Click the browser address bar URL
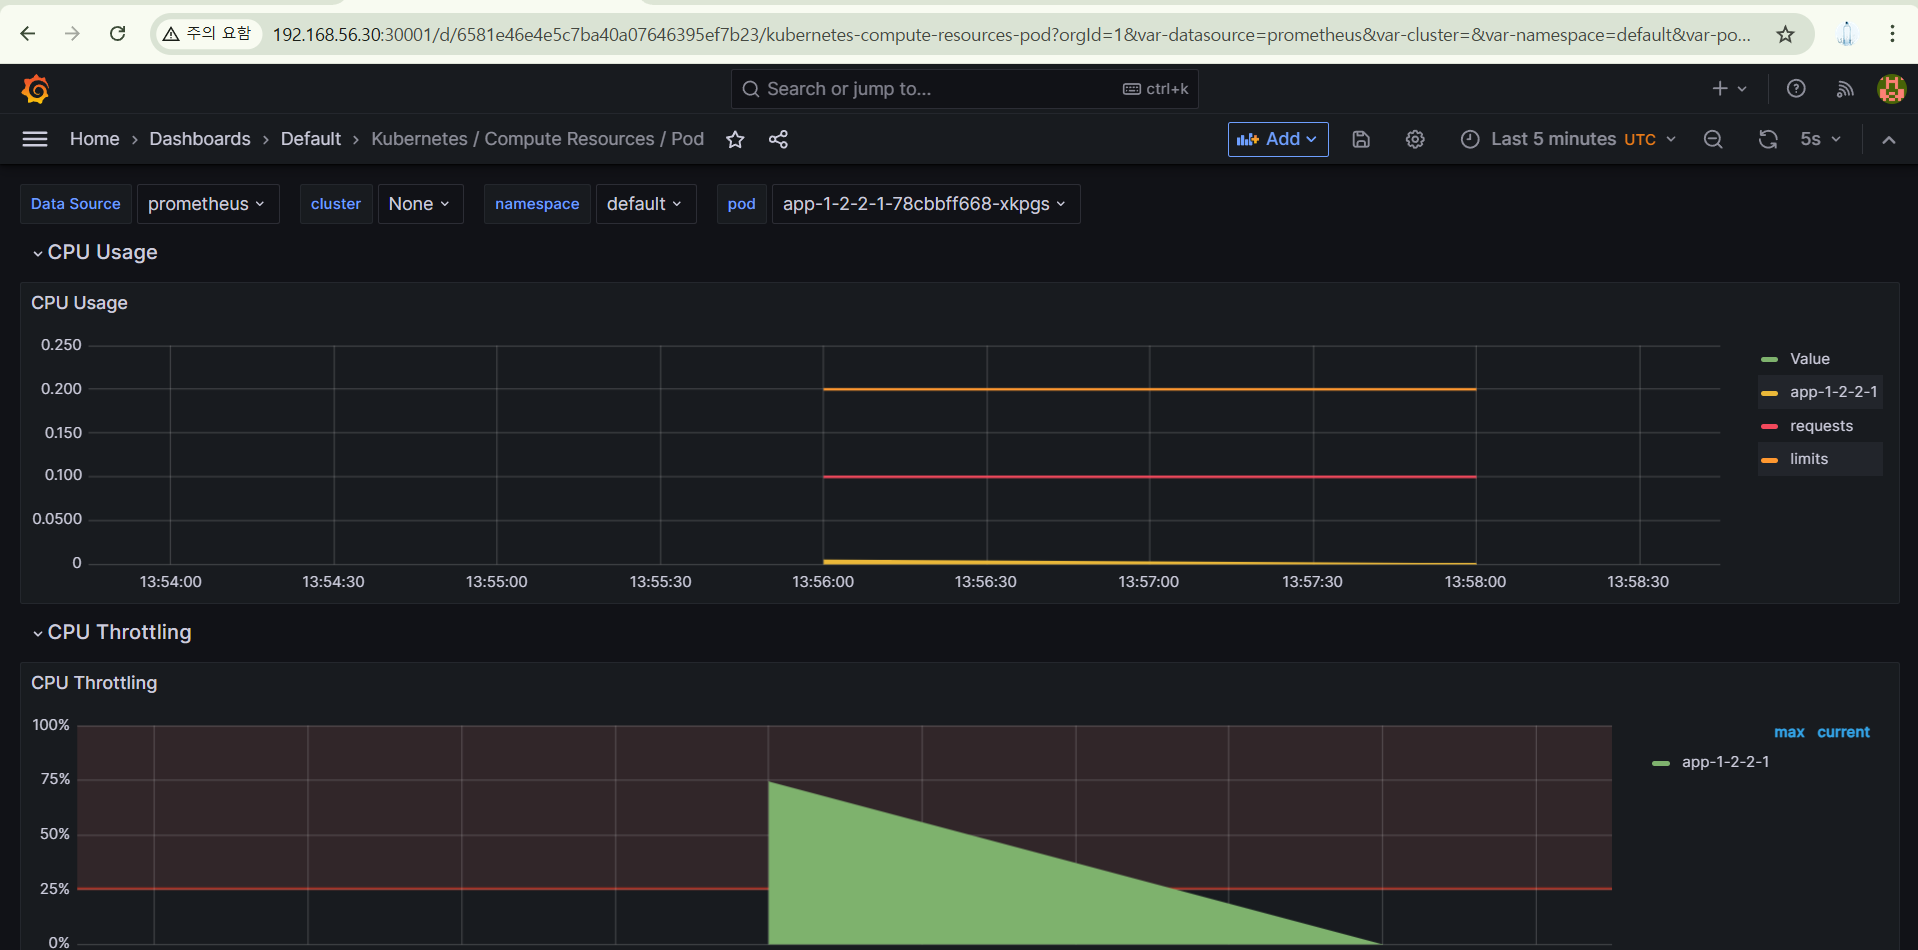The width and height of the screenshot is (1918, 950). 1010,34
